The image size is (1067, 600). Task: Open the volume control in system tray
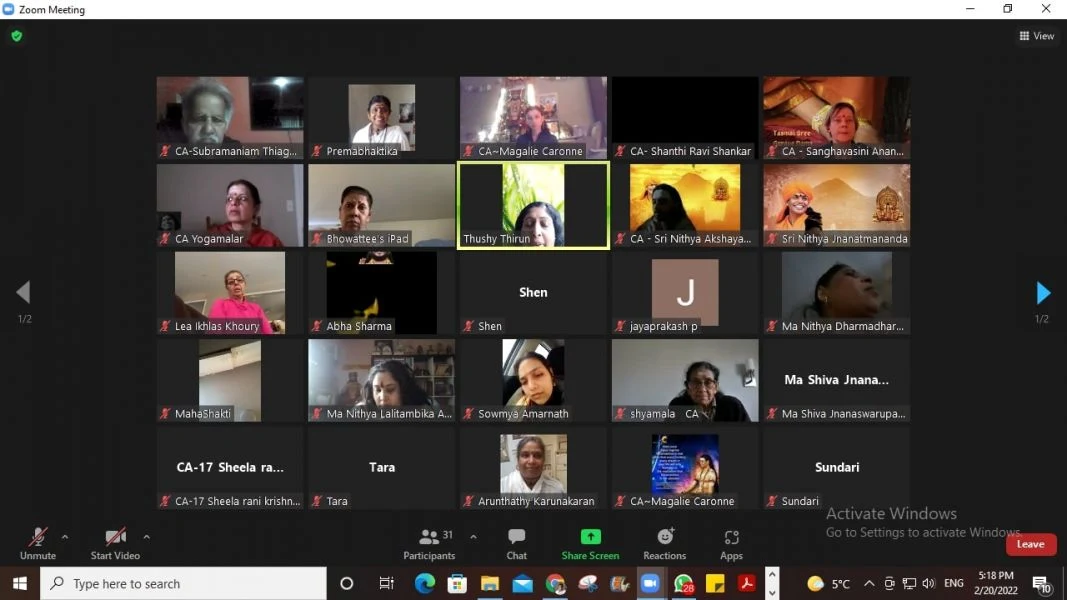pos(929,584)
